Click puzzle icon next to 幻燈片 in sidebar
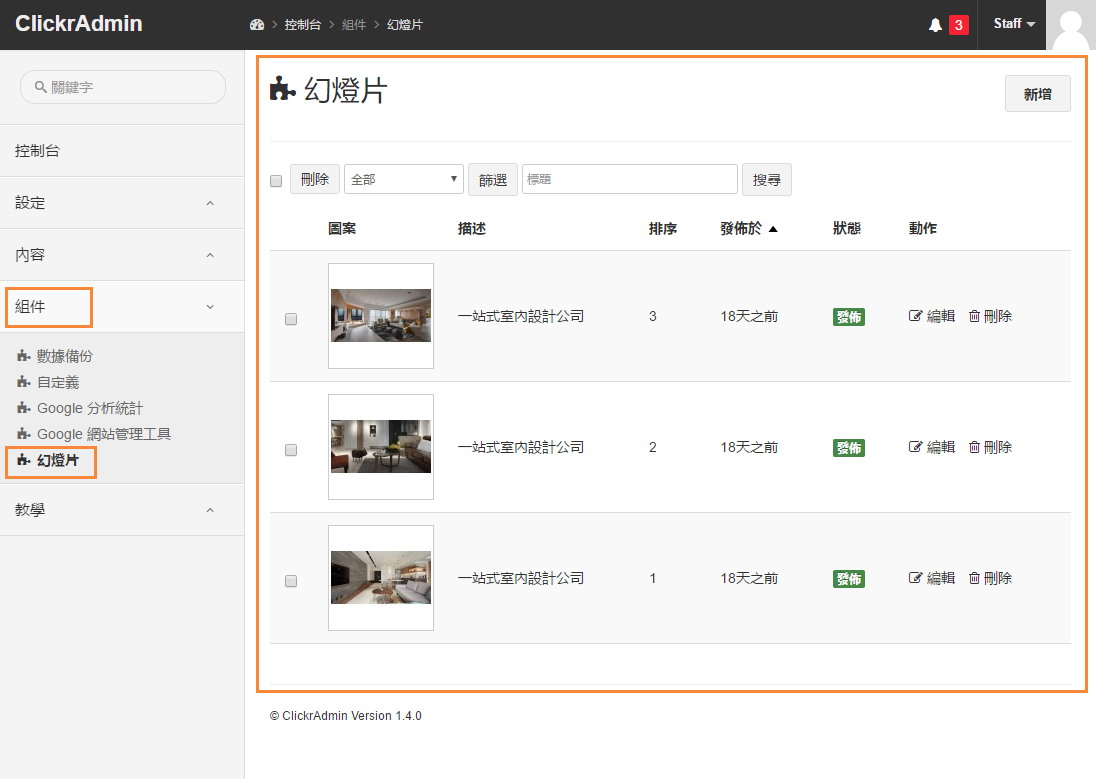The width and height of the screenshot is (1096, 779). point(24,459)
